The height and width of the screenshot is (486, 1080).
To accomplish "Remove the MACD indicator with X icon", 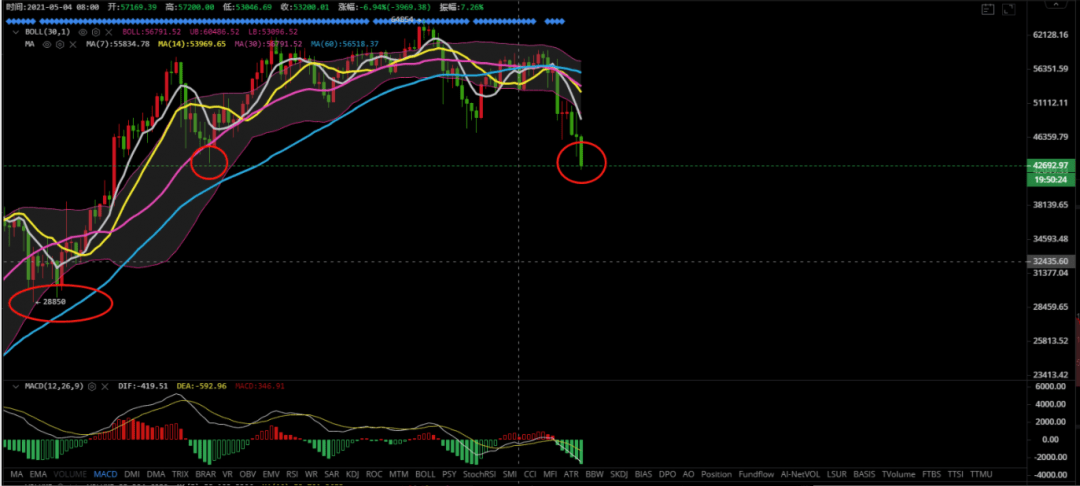I will [x=105, y=387].
